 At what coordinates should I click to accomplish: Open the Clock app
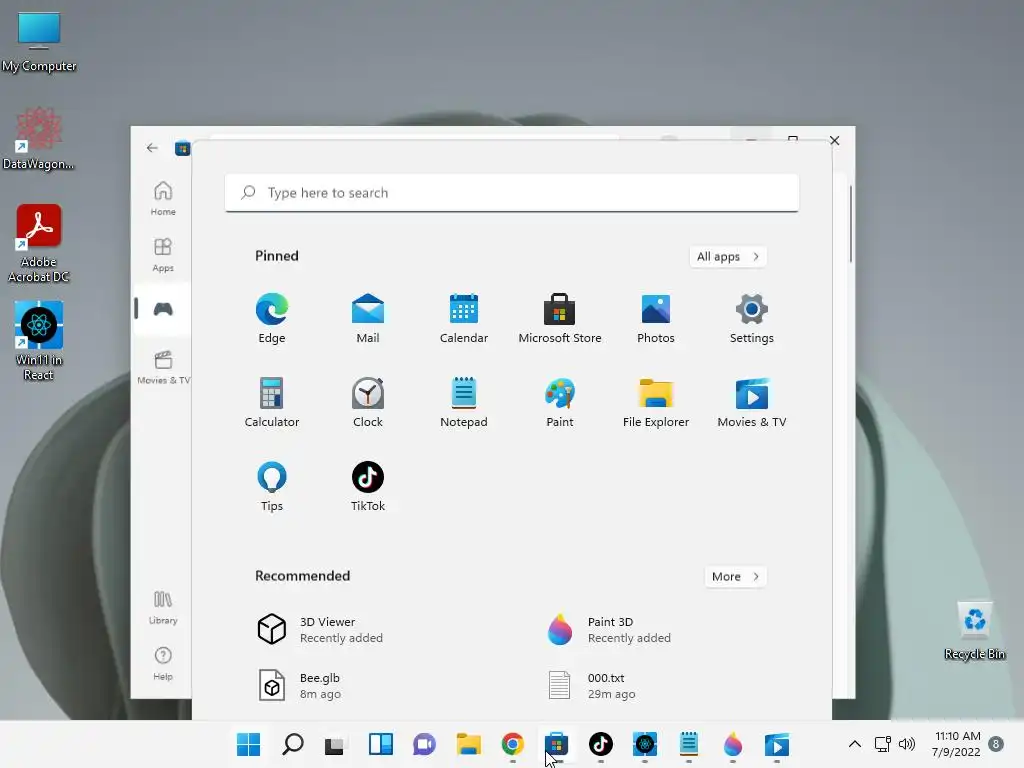point(368,402)
